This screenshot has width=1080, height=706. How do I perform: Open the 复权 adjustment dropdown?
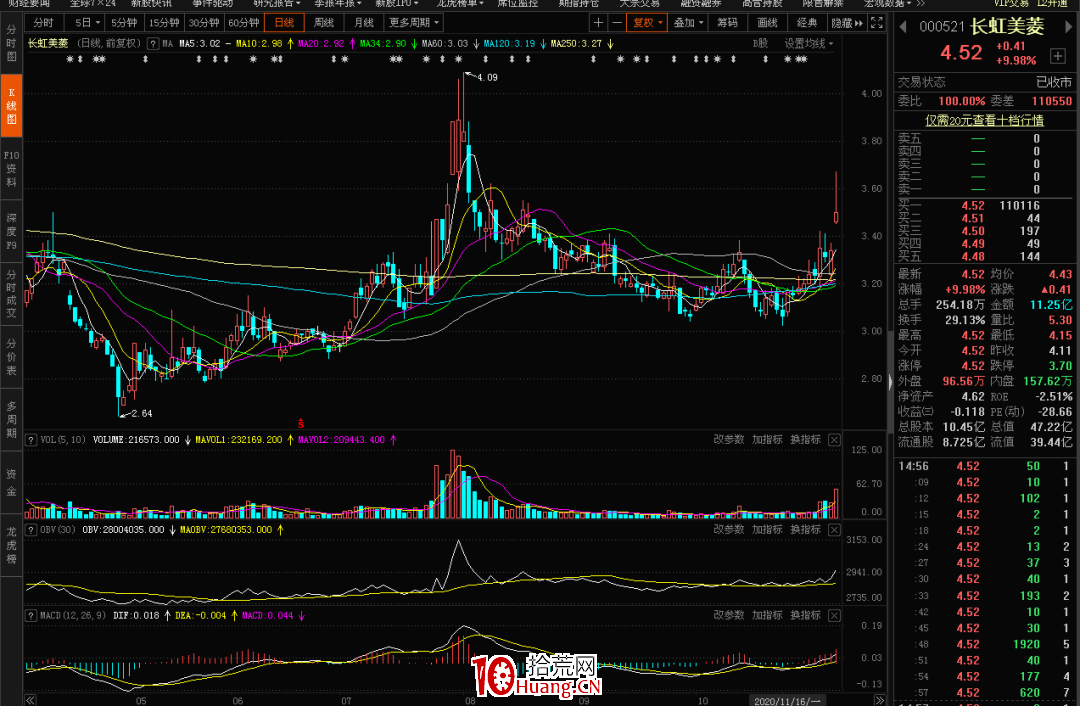tap(647, 23)
